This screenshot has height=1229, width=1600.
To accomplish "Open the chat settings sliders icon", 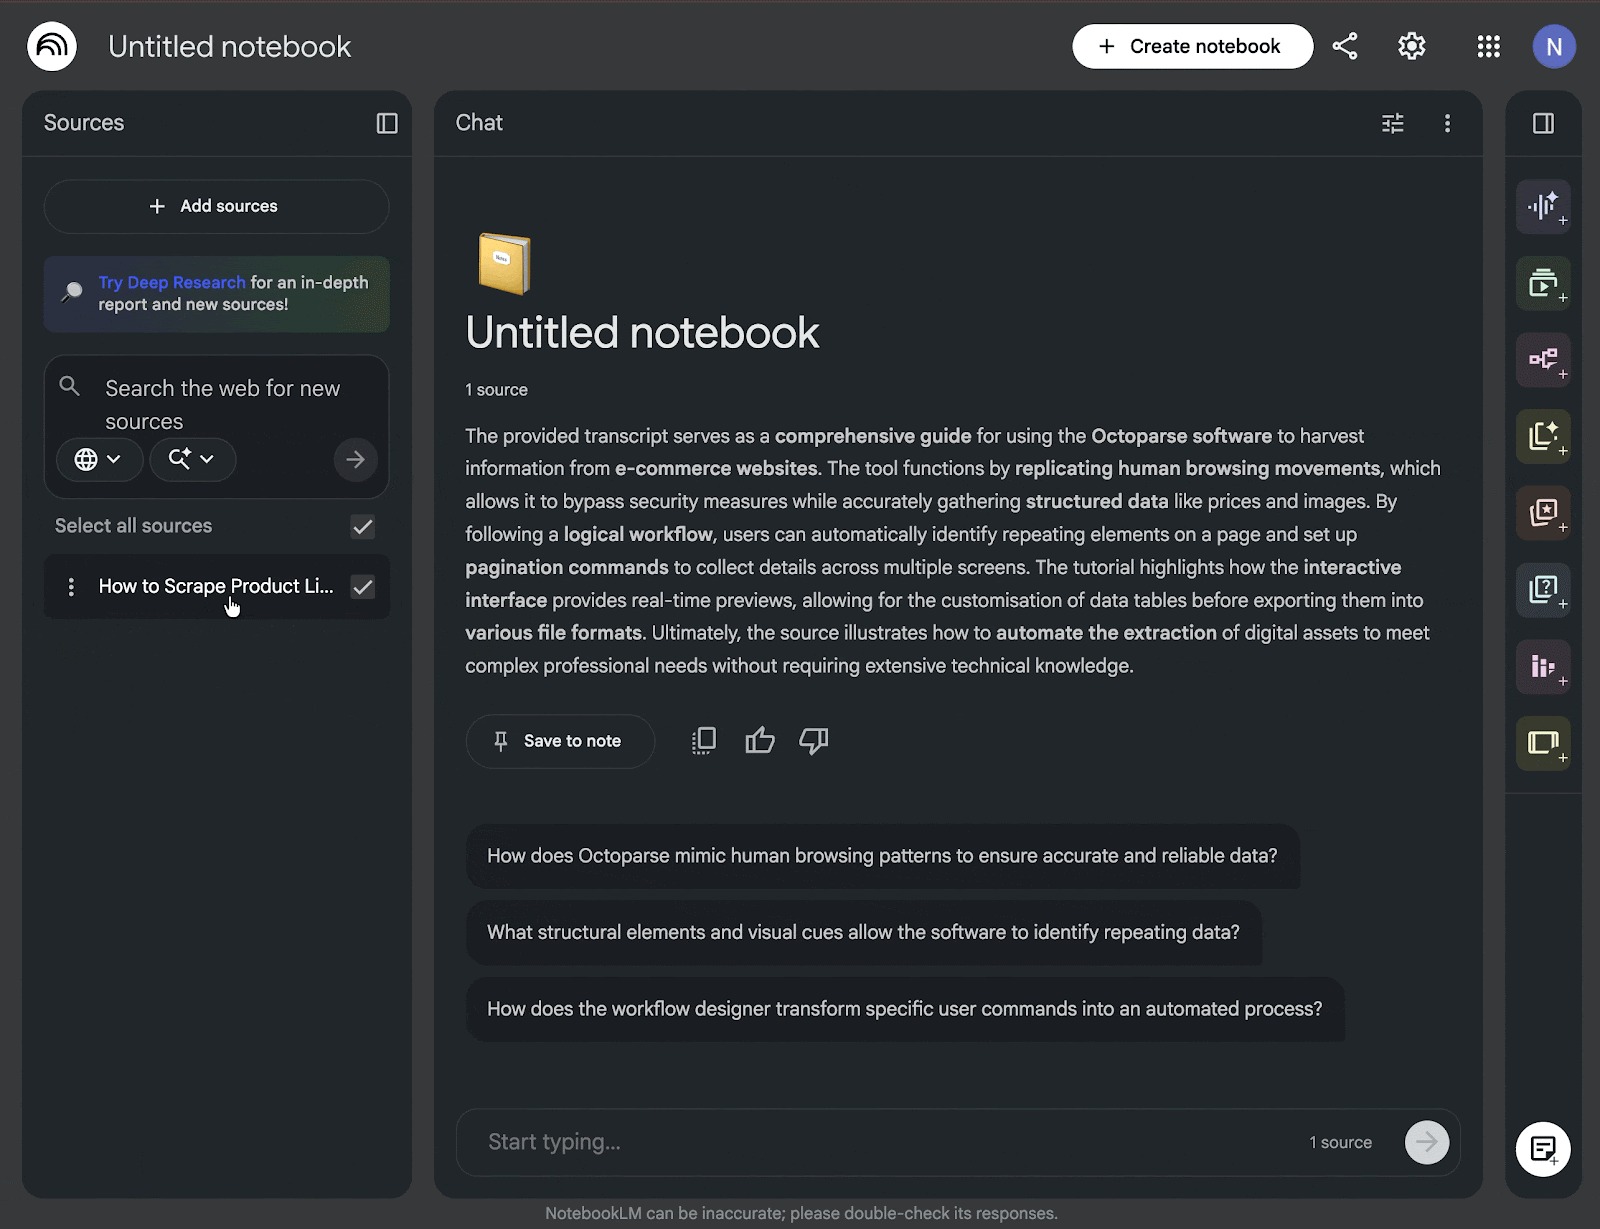I will coord(1392,123).
